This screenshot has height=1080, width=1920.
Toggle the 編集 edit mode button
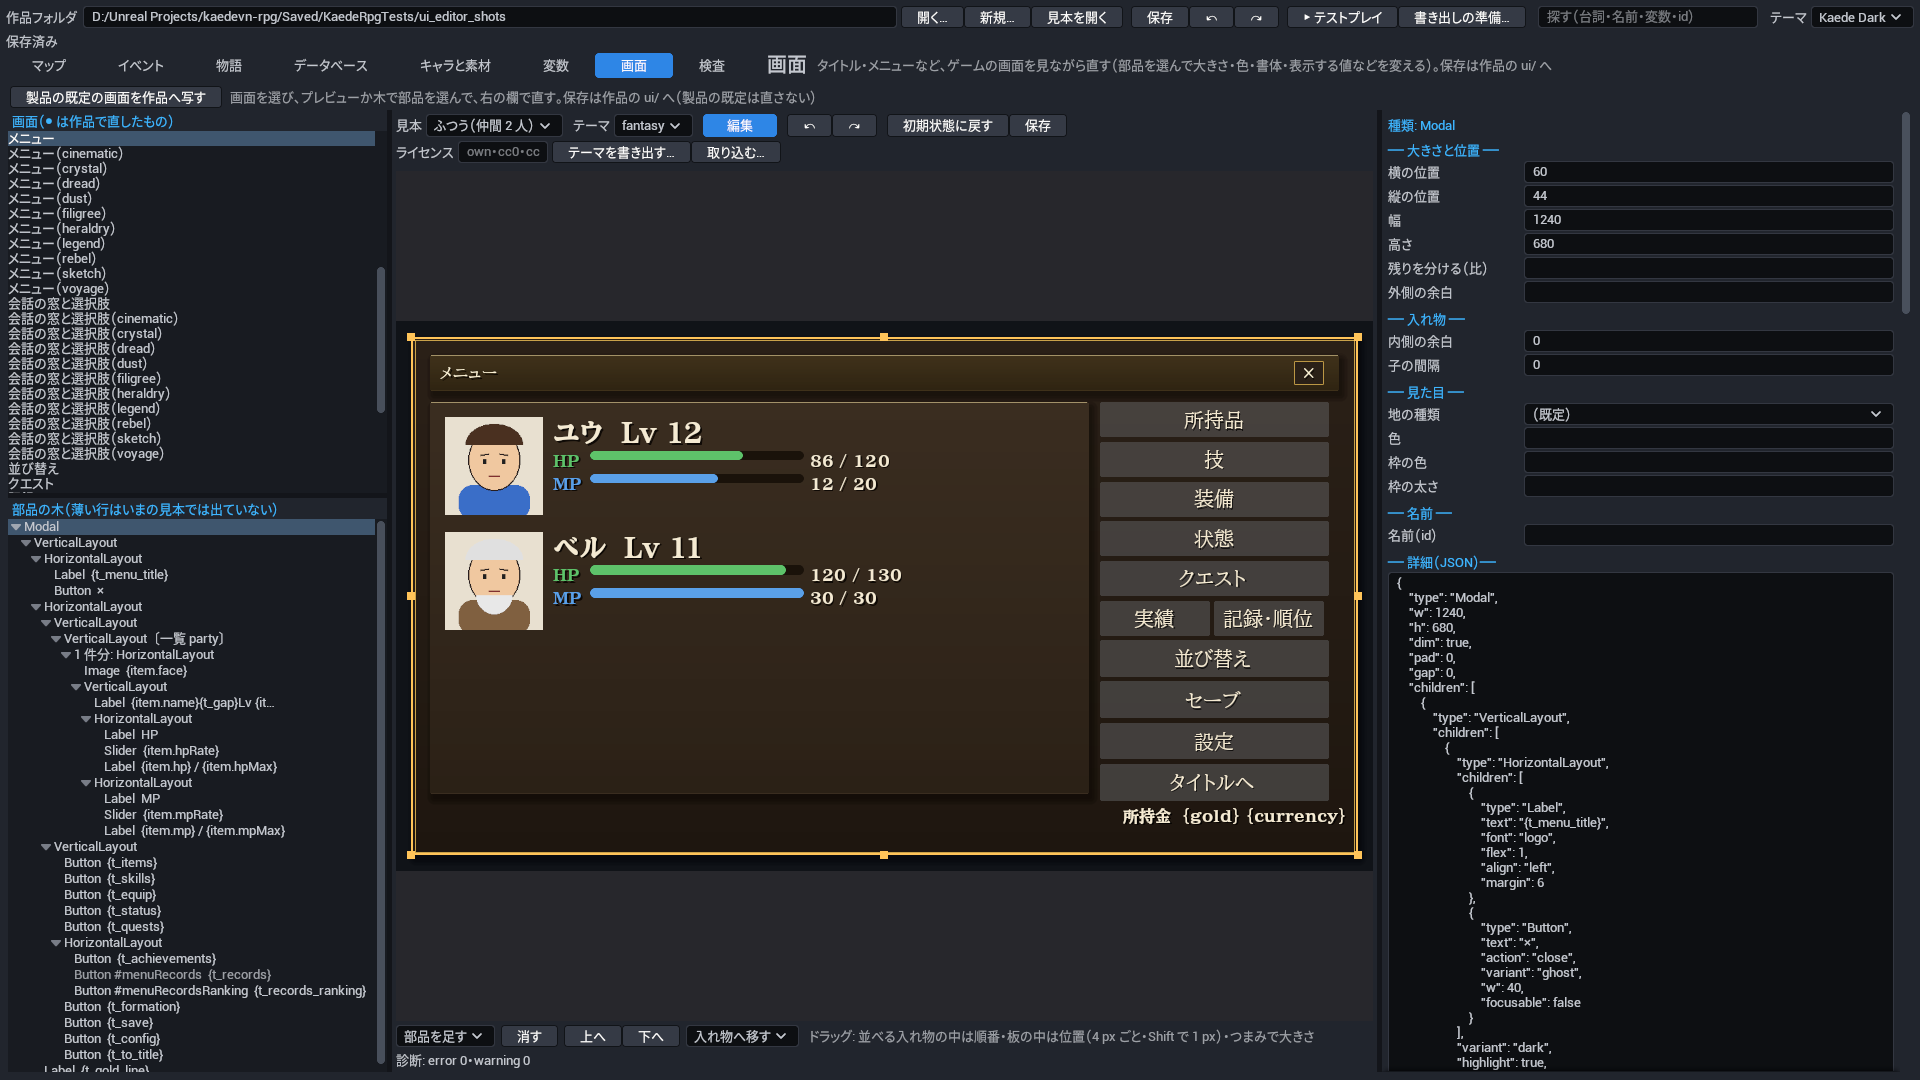click(x=740, y=126)
